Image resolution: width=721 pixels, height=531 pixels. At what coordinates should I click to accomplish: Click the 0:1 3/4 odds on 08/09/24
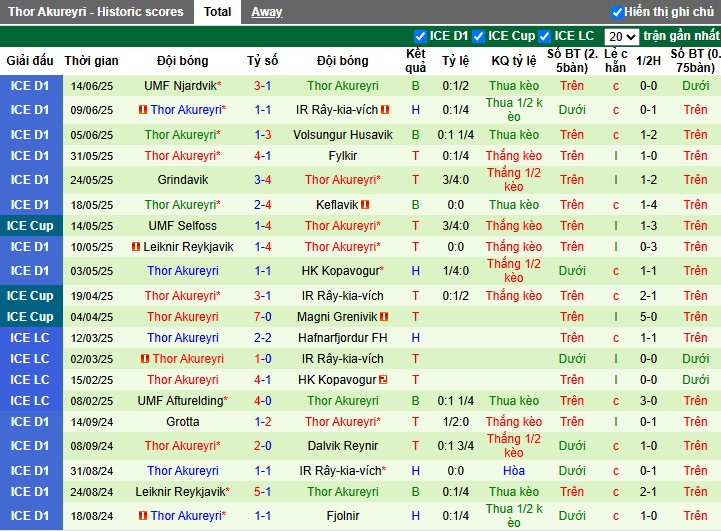click(456, 446)
